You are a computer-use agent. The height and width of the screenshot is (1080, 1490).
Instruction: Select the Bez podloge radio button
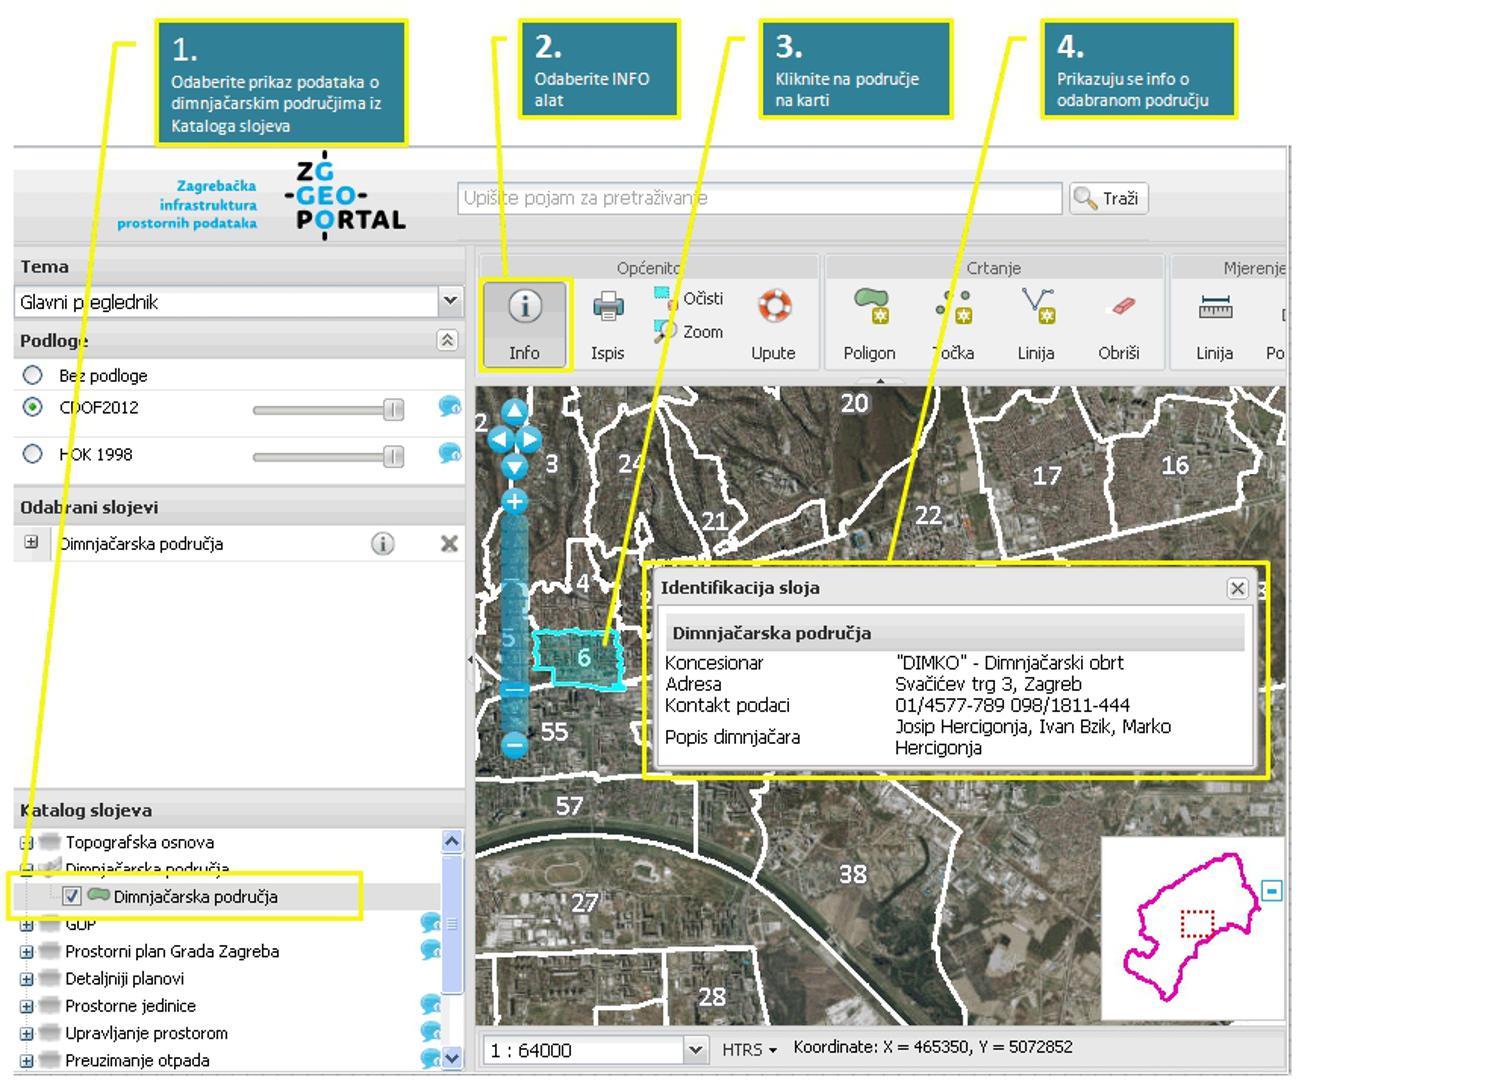coord(33,375)
